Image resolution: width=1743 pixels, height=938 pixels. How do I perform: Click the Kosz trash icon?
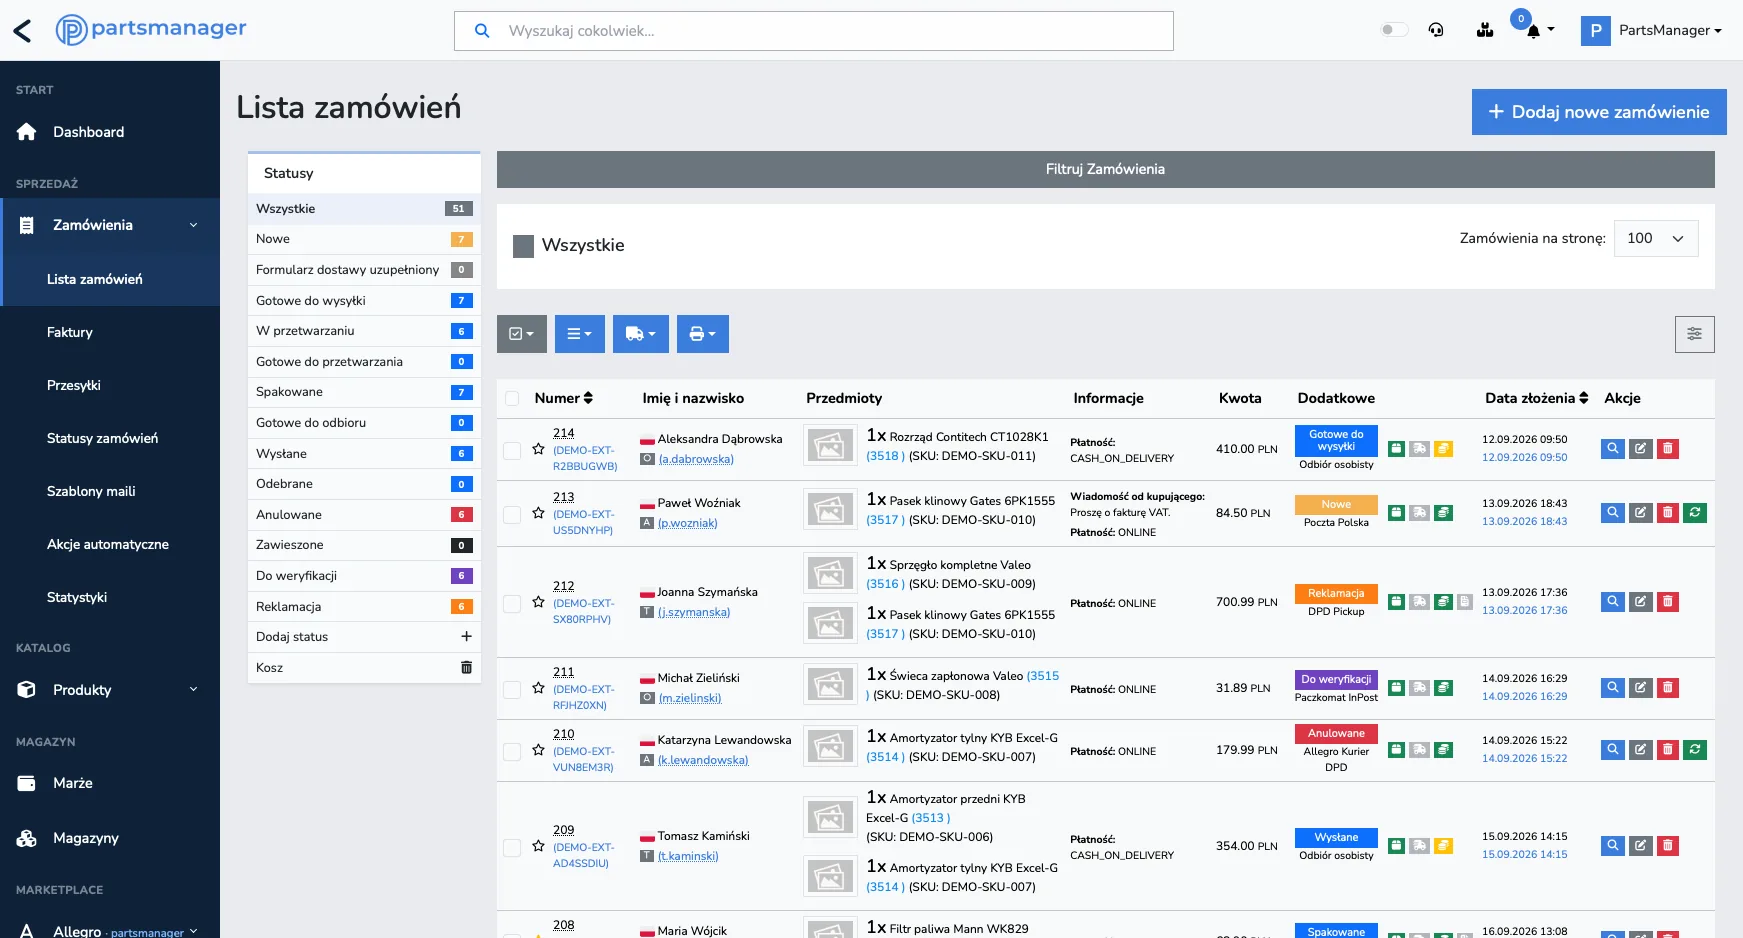click(x=466, y=667)
